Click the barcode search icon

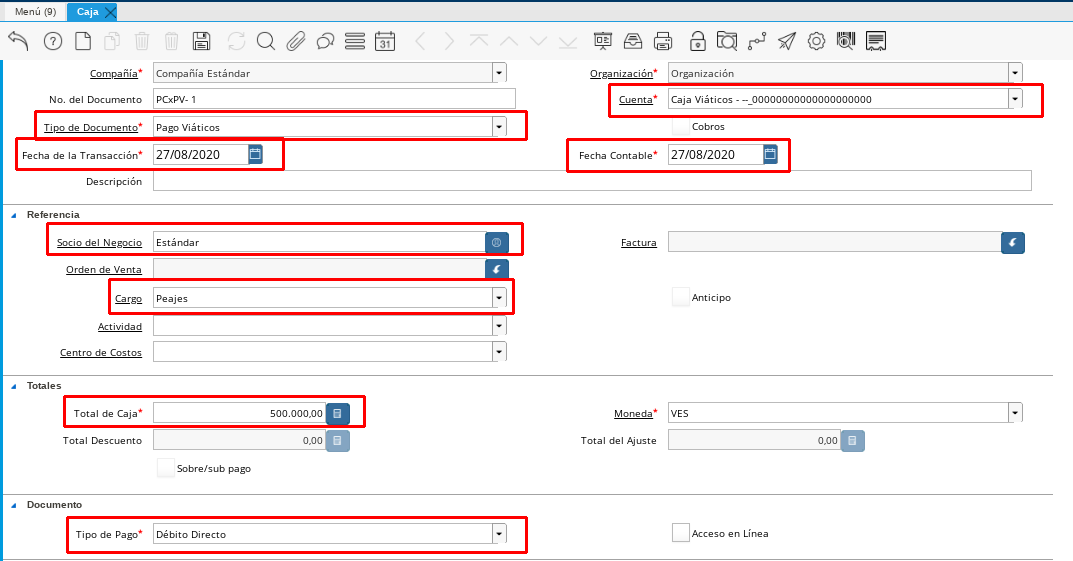tap(846, 41)
